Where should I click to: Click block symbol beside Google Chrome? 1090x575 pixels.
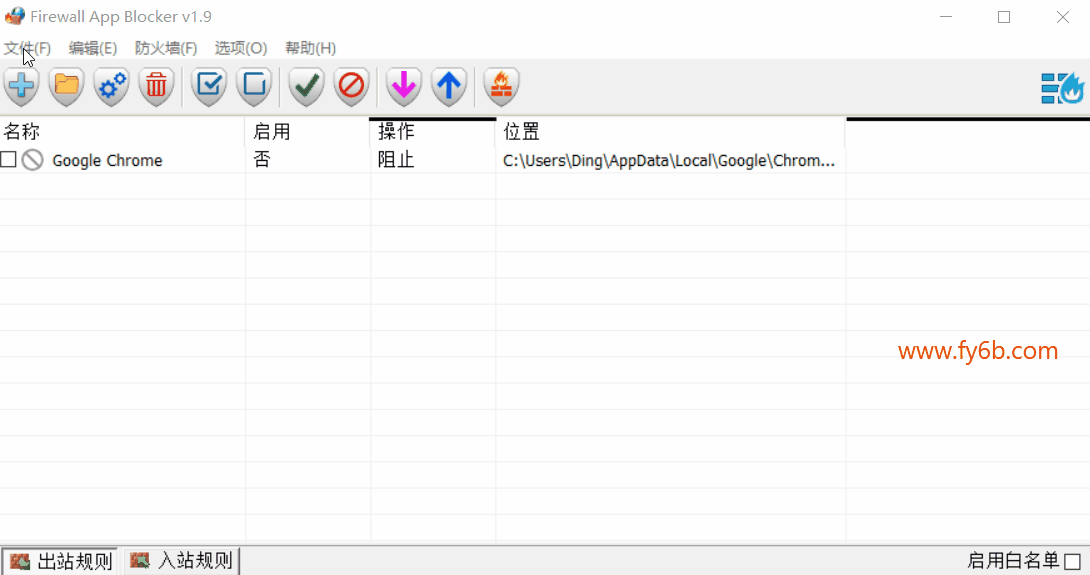[33, 160]
